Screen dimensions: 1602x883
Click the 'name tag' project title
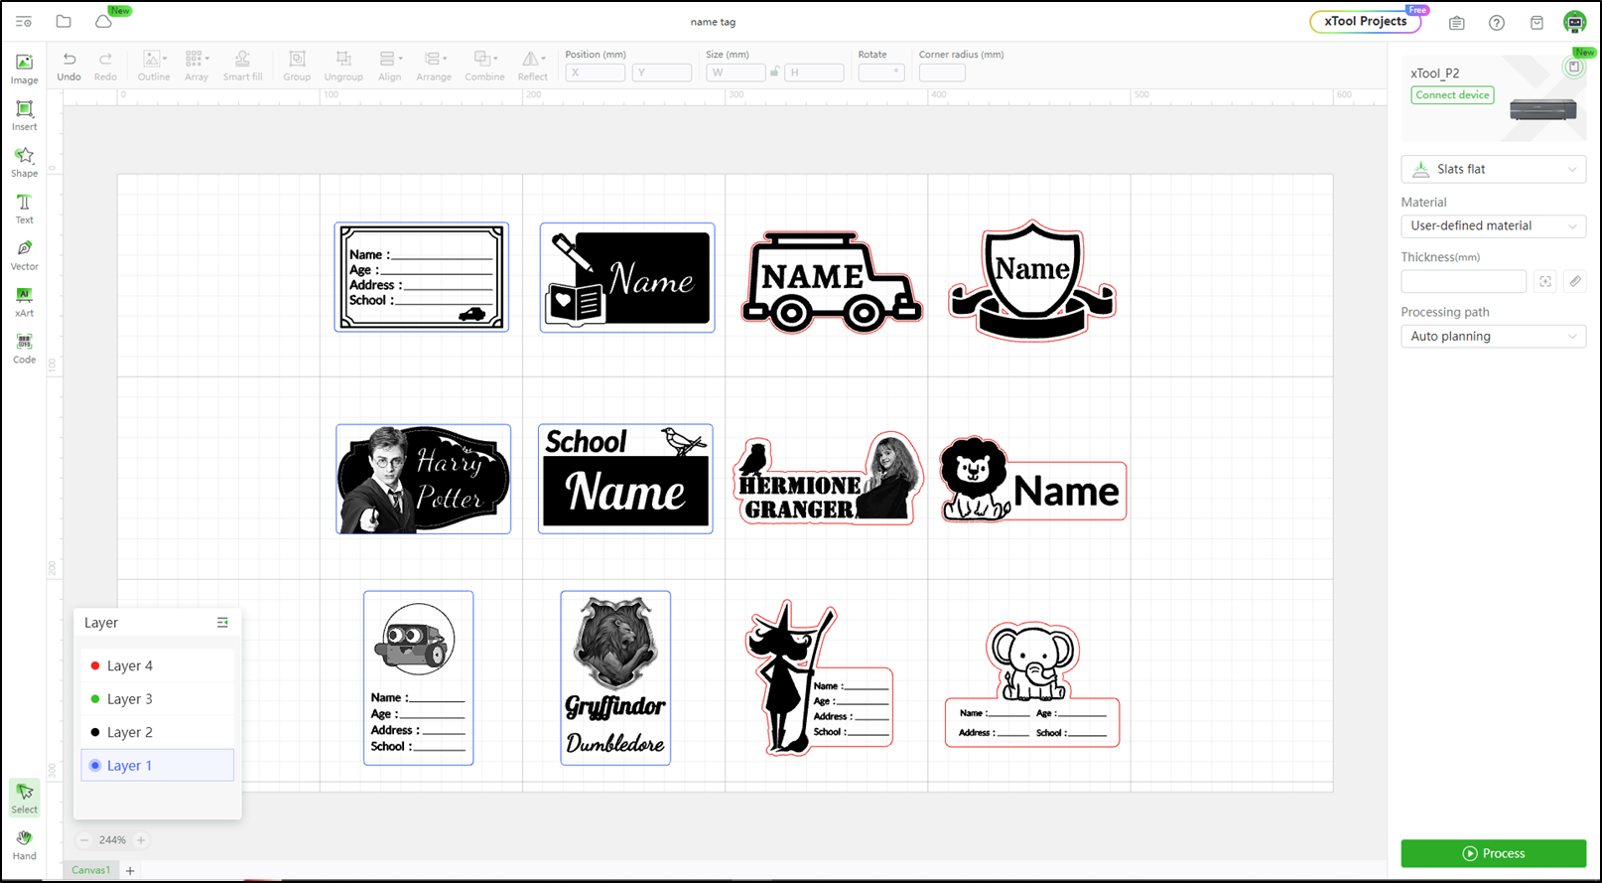click(x=713, y=22)
